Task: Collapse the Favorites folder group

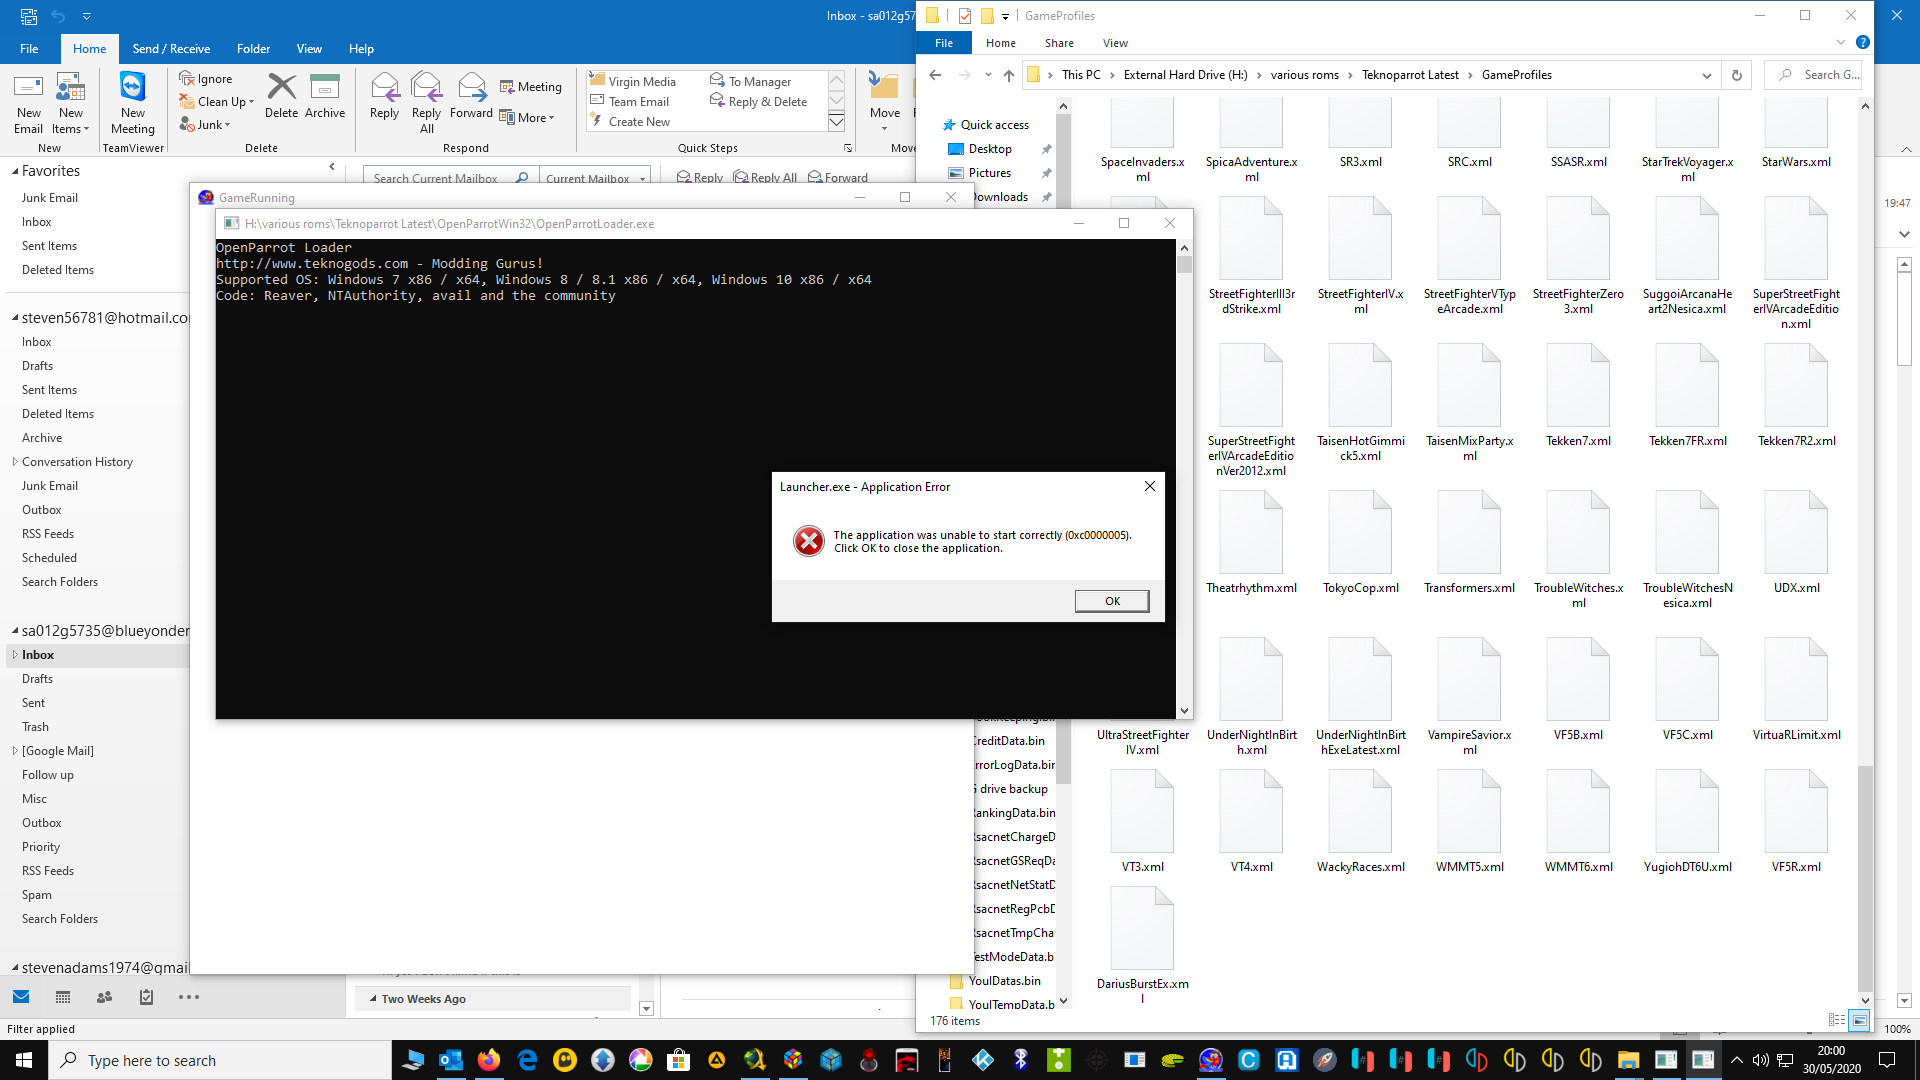Action: pos(15,171)
